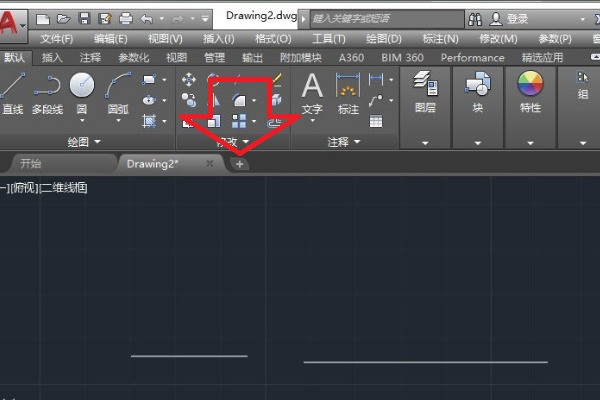The height and width of the screenshot is (400, 600).
Task: Click the 登录 sign-in button
Action: pyautogui.click(x=517, y=18)
